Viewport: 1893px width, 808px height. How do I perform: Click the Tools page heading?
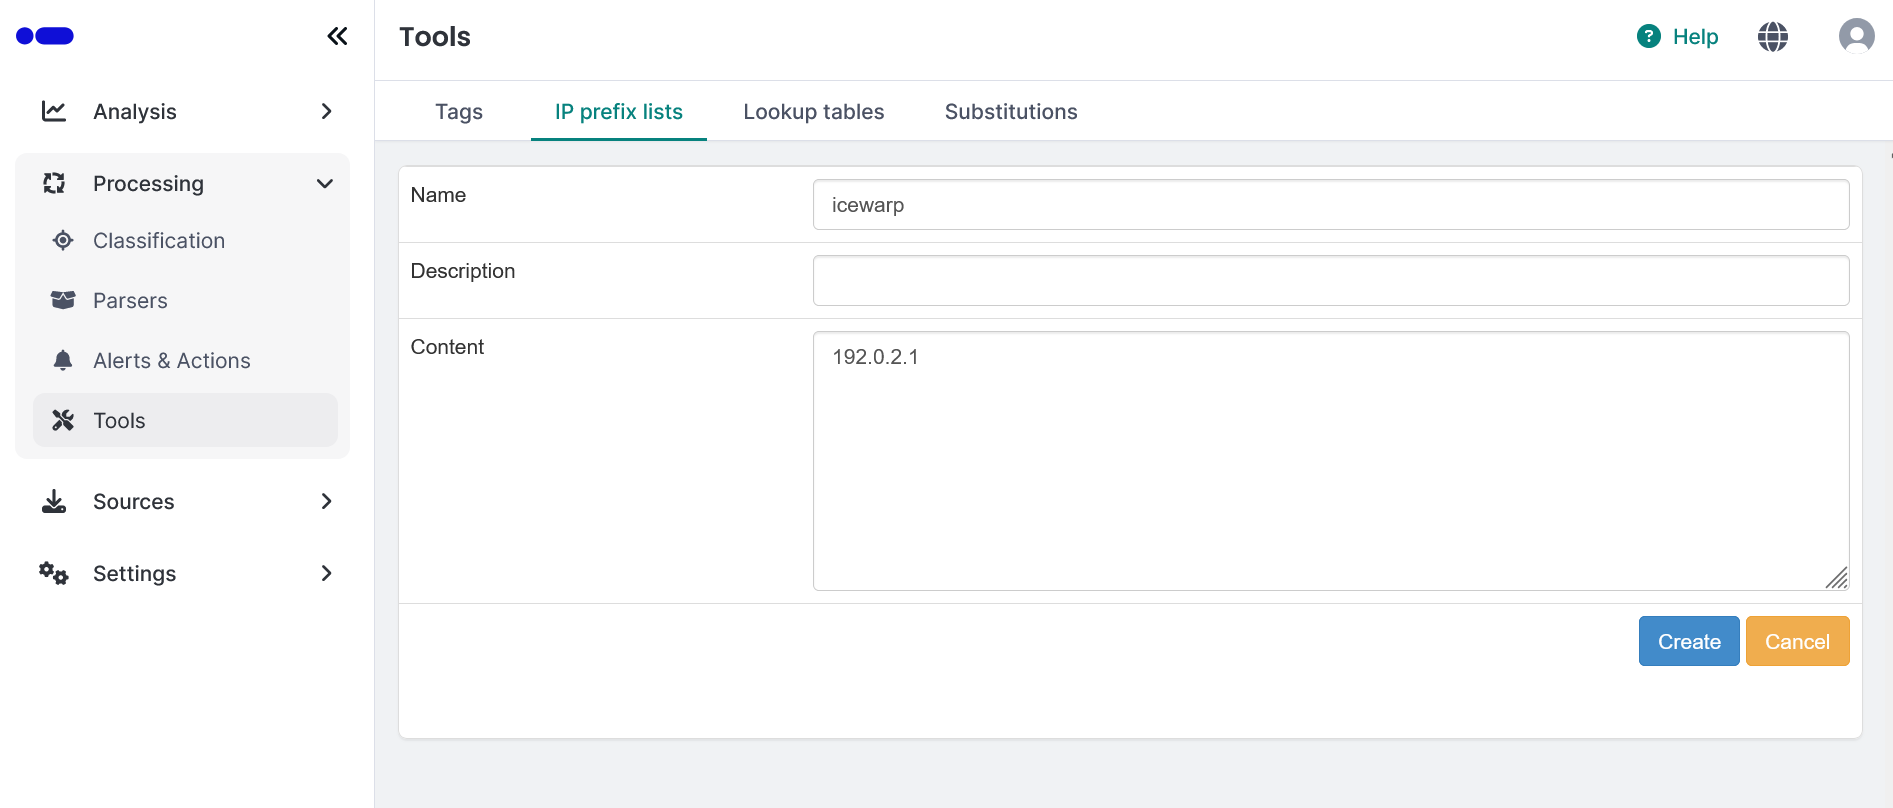tap(435, 36)
